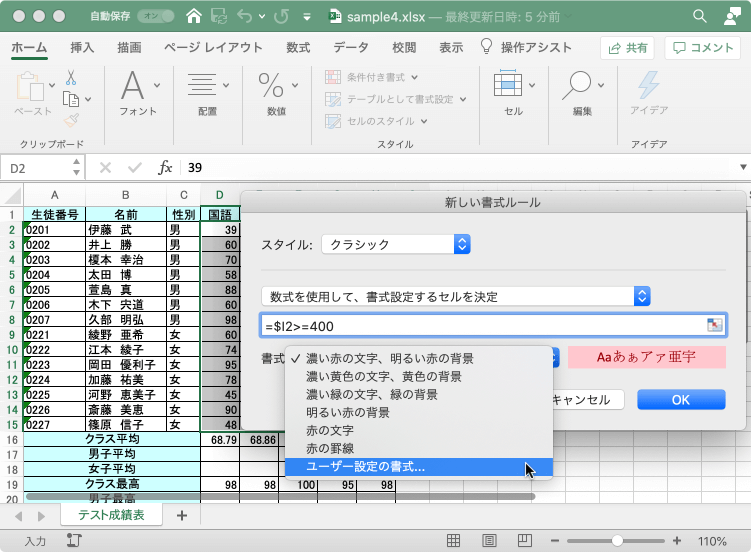
Task: Open Cell Styles (セルのスタイル) menu
Action: pyautogui.click(x=376, y=121)
